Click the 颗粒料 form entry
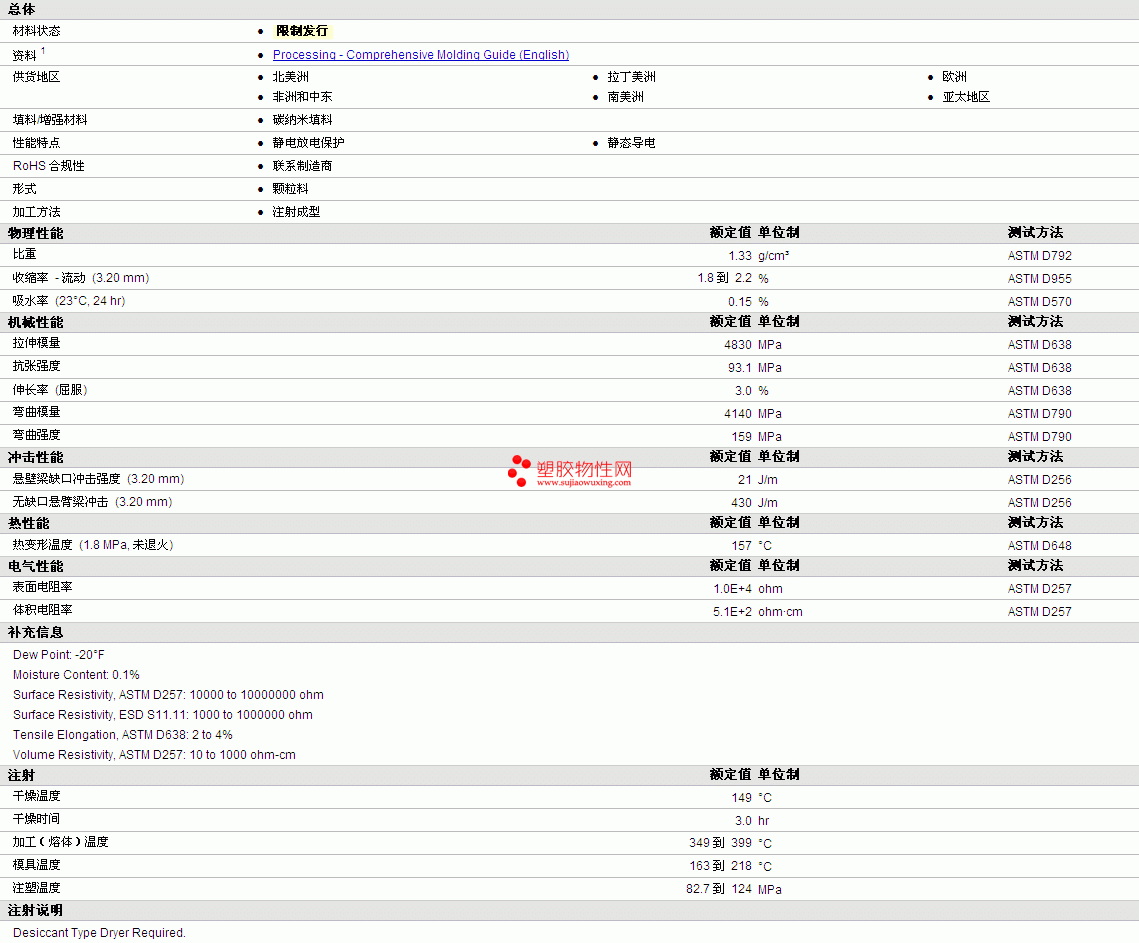 pyautogui.click(x=290, y=189)
